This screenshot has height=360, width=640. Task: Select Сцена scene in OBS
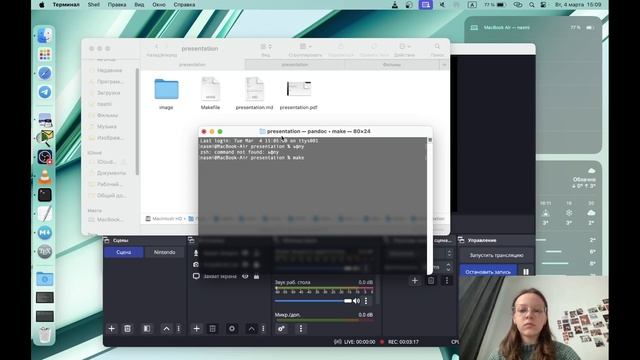(x=124, y=252)
